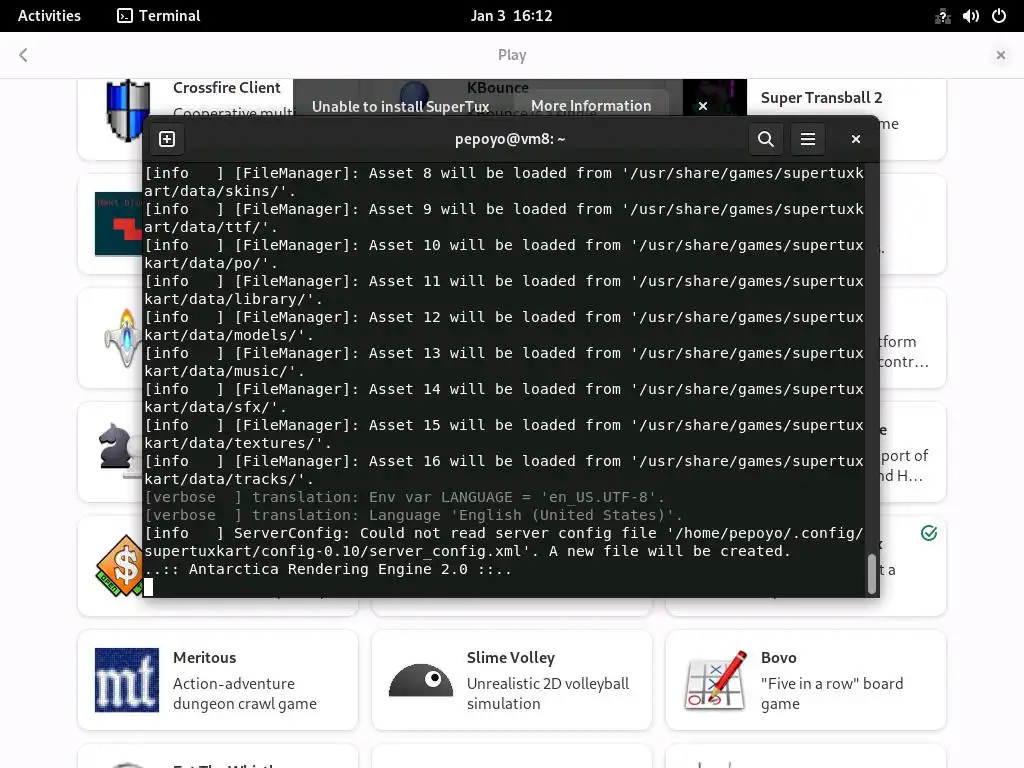Select the Meritous title text
1024x768 pixels.
[204, 658]
